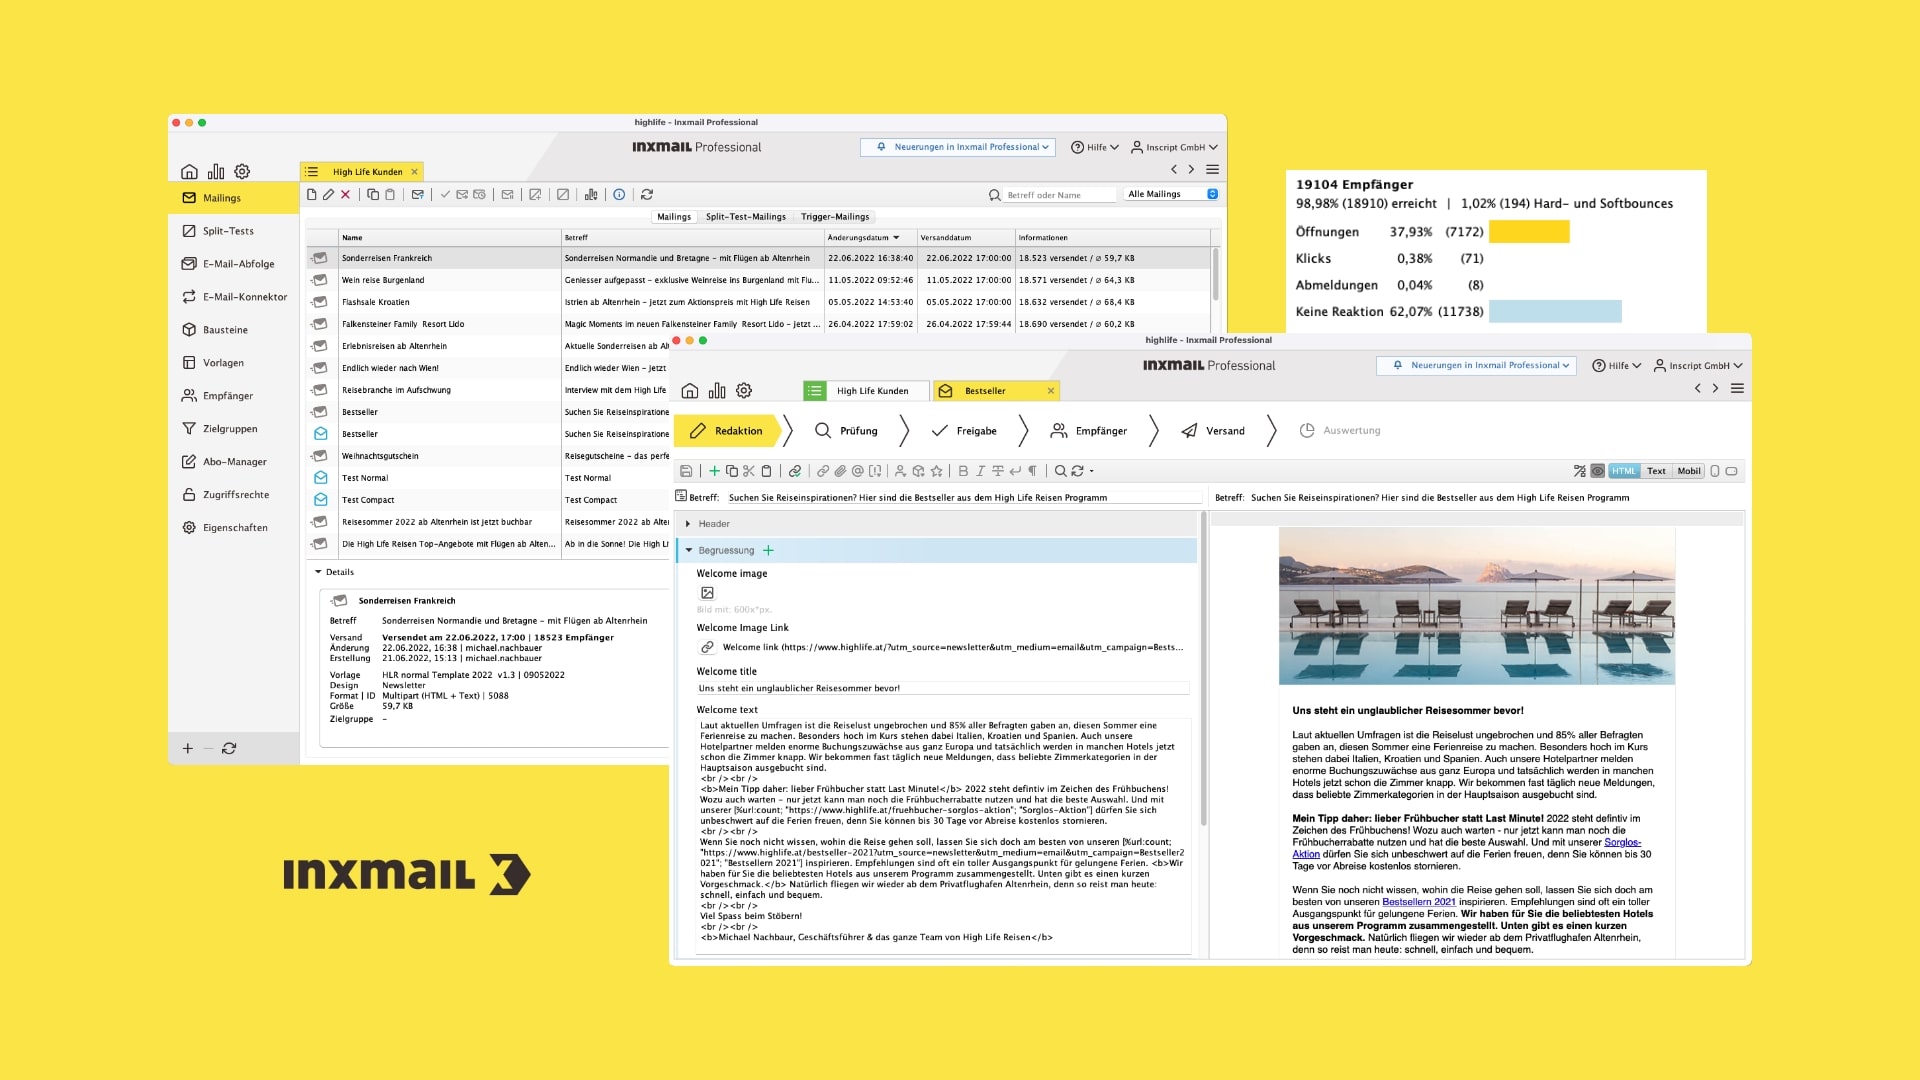The height and width of the screenshot is (1080, 1920).
Task: Toggle the HTML preview mode button
Action: [1624, 471]
